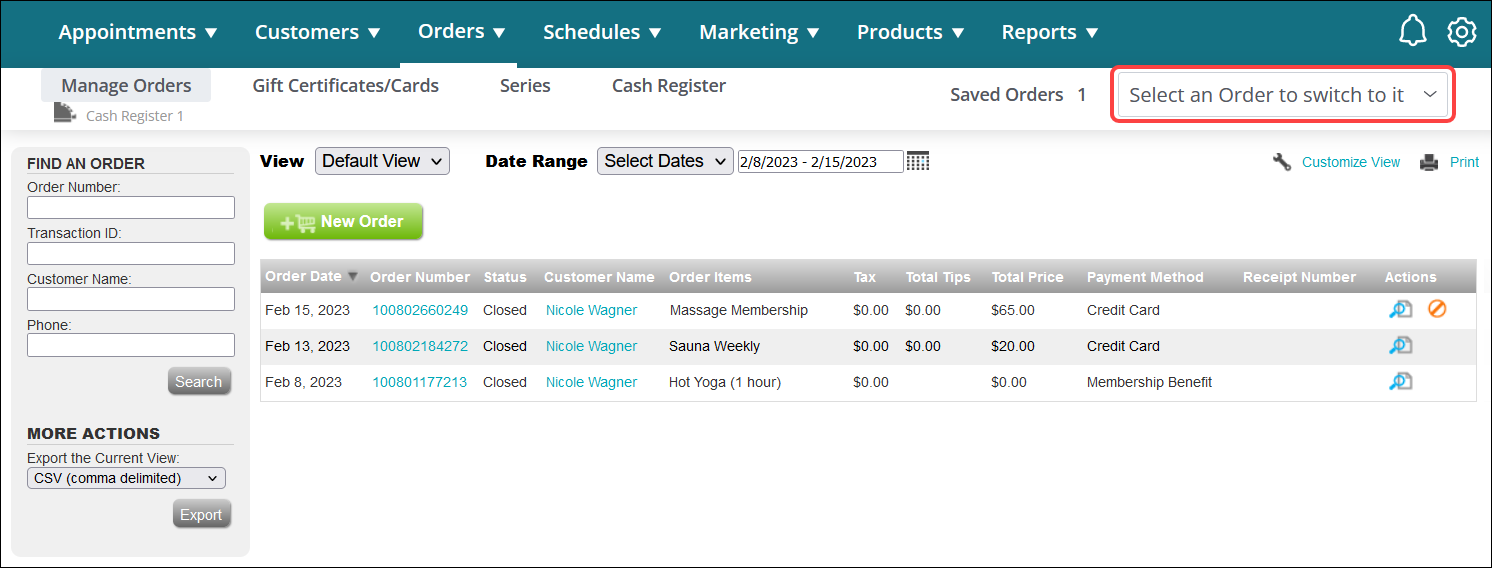Switch to the Cash Register tab
The image size is (1492, 568).
click(669, 86)
